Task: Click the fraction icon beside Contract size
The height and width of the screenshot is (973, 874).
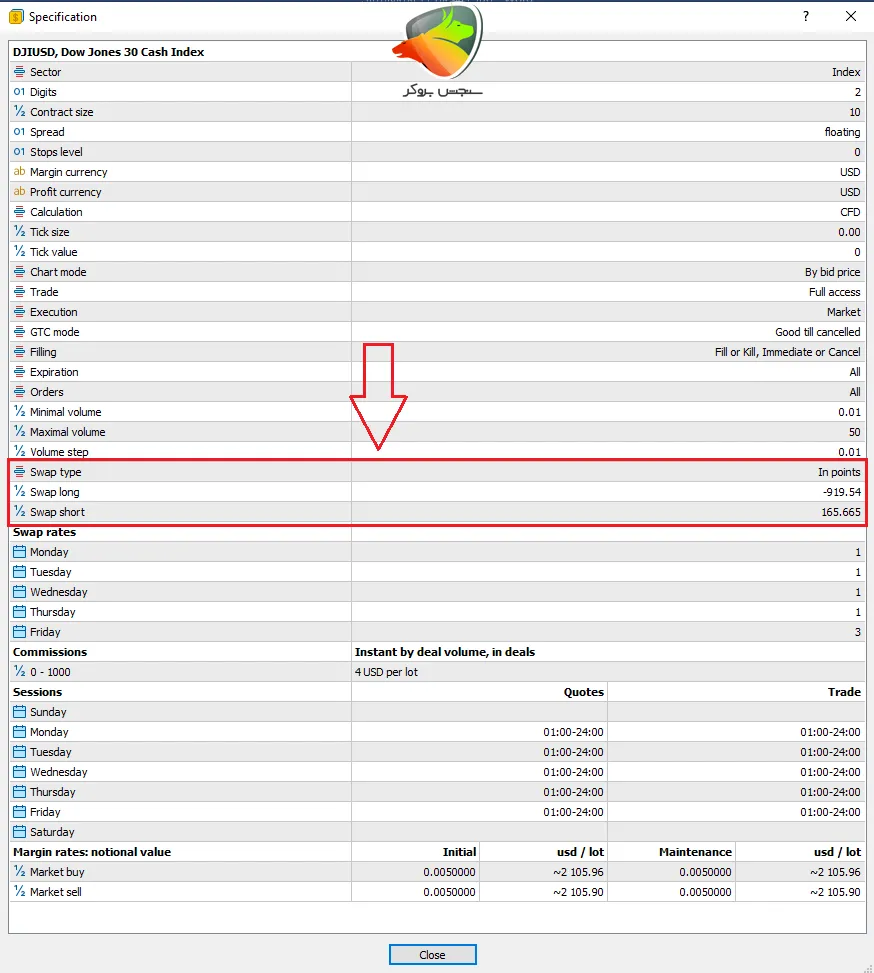Action: click(x=19, y=112)
